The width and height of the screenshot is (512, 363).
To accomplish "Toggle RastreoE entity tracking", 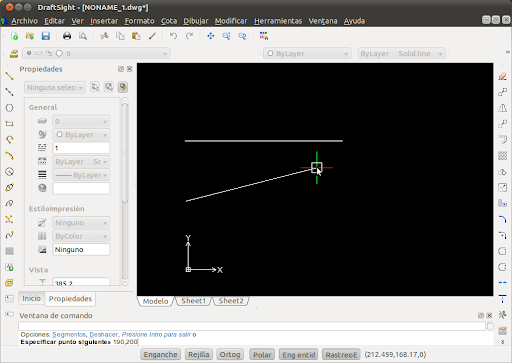I will point(341,354).
